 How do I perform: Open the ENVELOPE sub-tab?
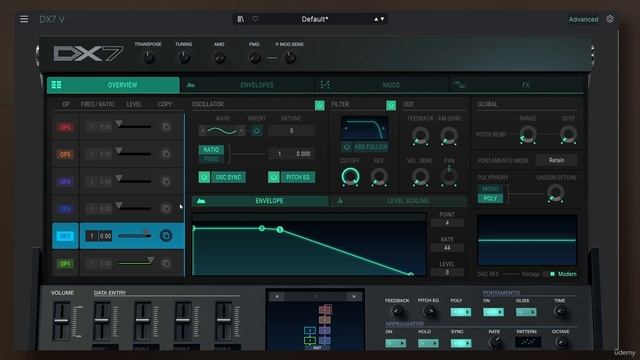click(x=260, y=201)
